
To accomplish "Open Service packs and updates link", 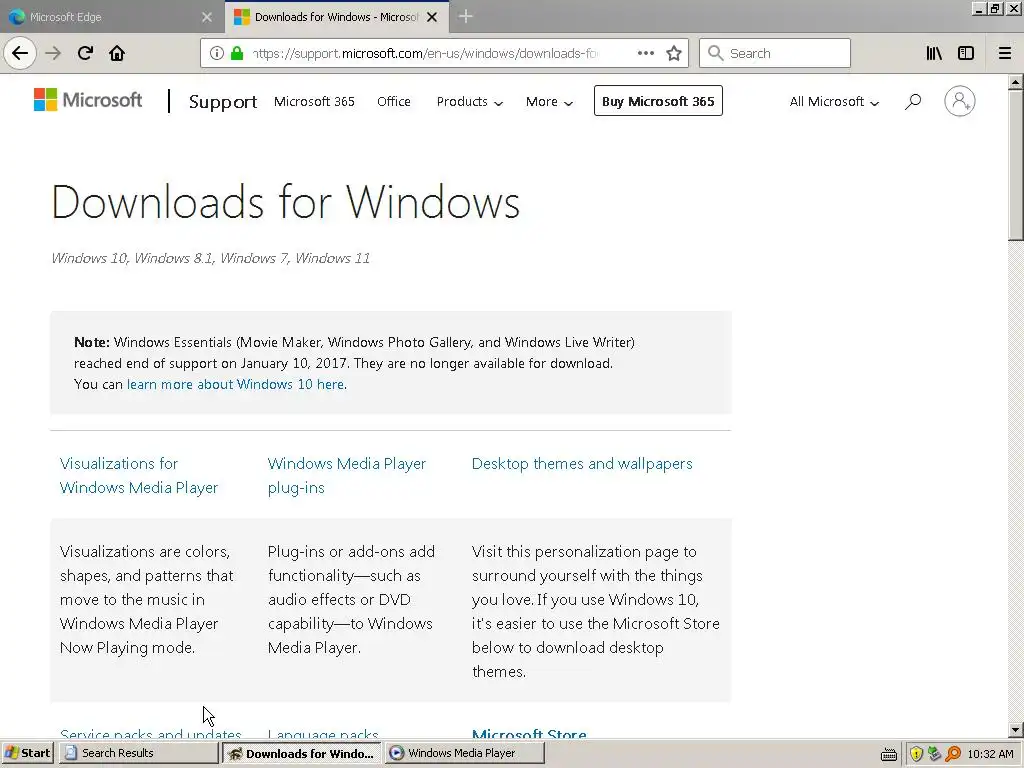I will coord(150,733).
